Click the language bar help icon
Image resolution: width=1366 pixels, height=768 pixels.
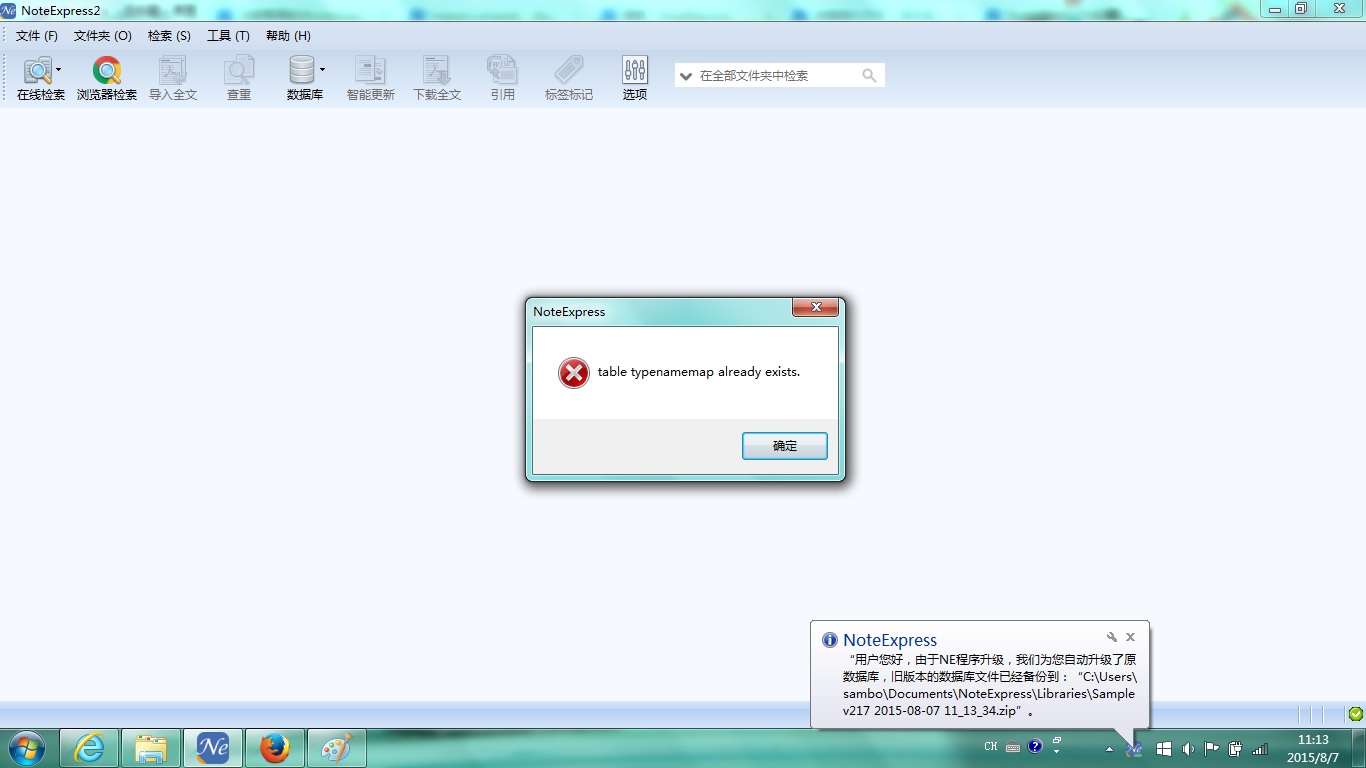1035,746
